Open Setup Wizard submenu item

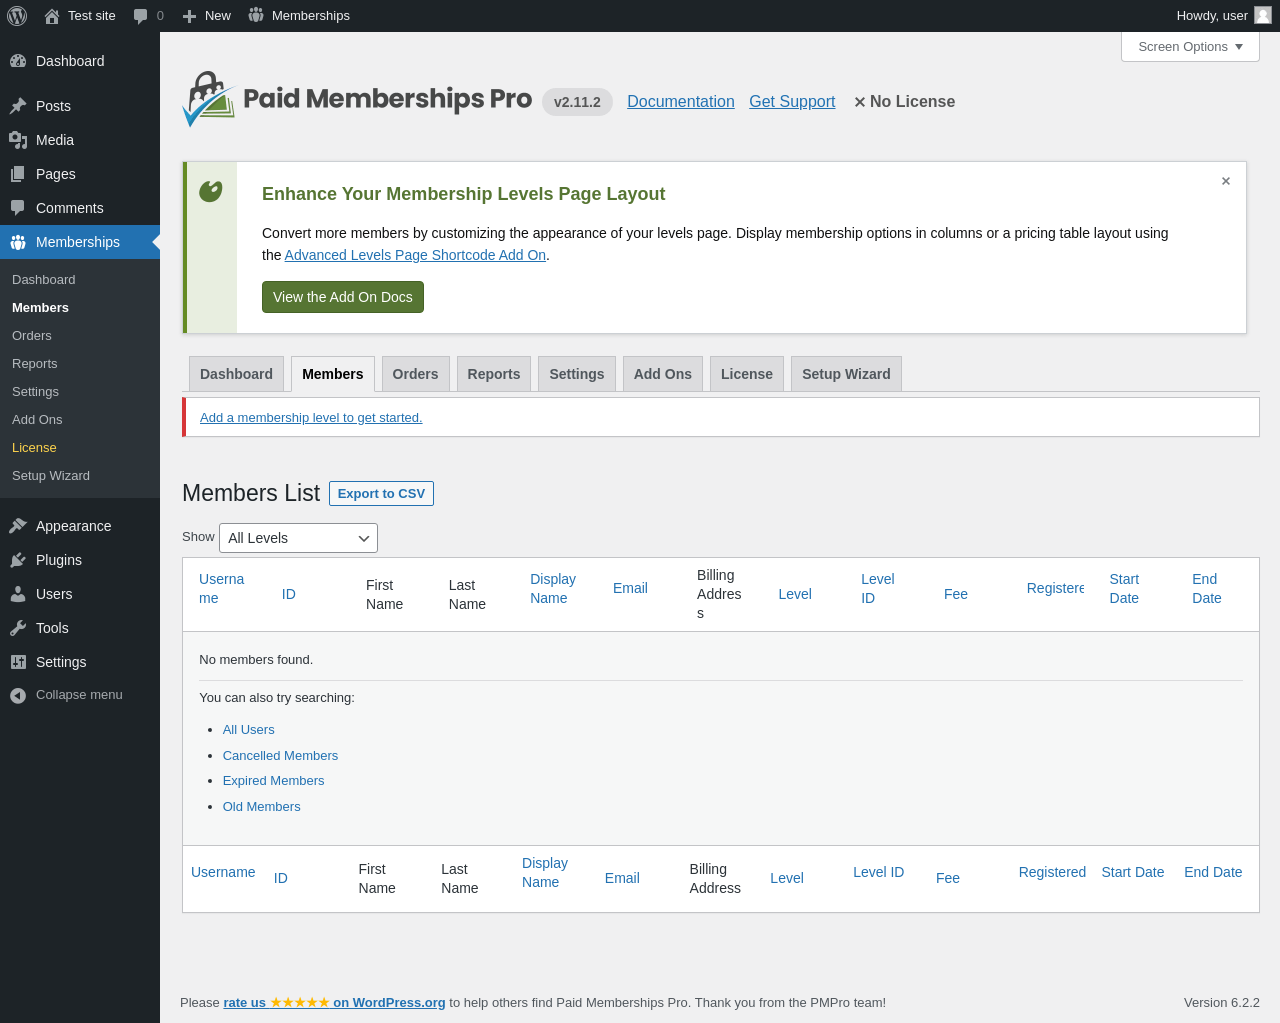pos(80,476)
